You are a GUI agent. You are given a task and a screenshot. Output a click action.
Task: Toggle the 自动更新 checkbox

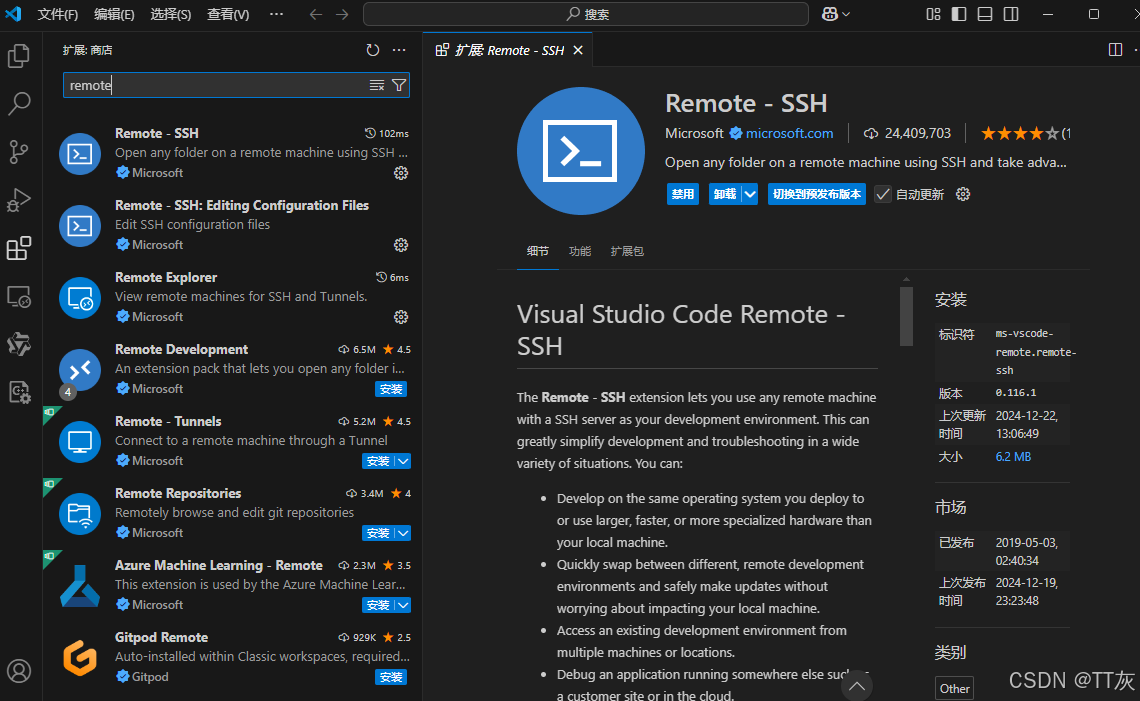[x=883, y=194]
